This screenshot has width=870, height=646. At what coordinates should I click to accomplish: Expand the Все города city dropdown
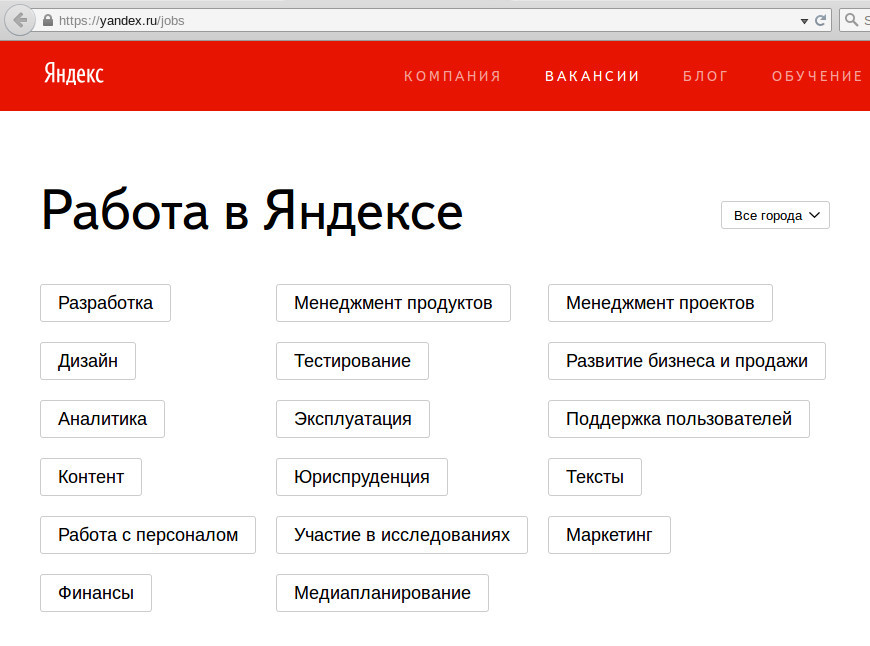coord(775,215)
